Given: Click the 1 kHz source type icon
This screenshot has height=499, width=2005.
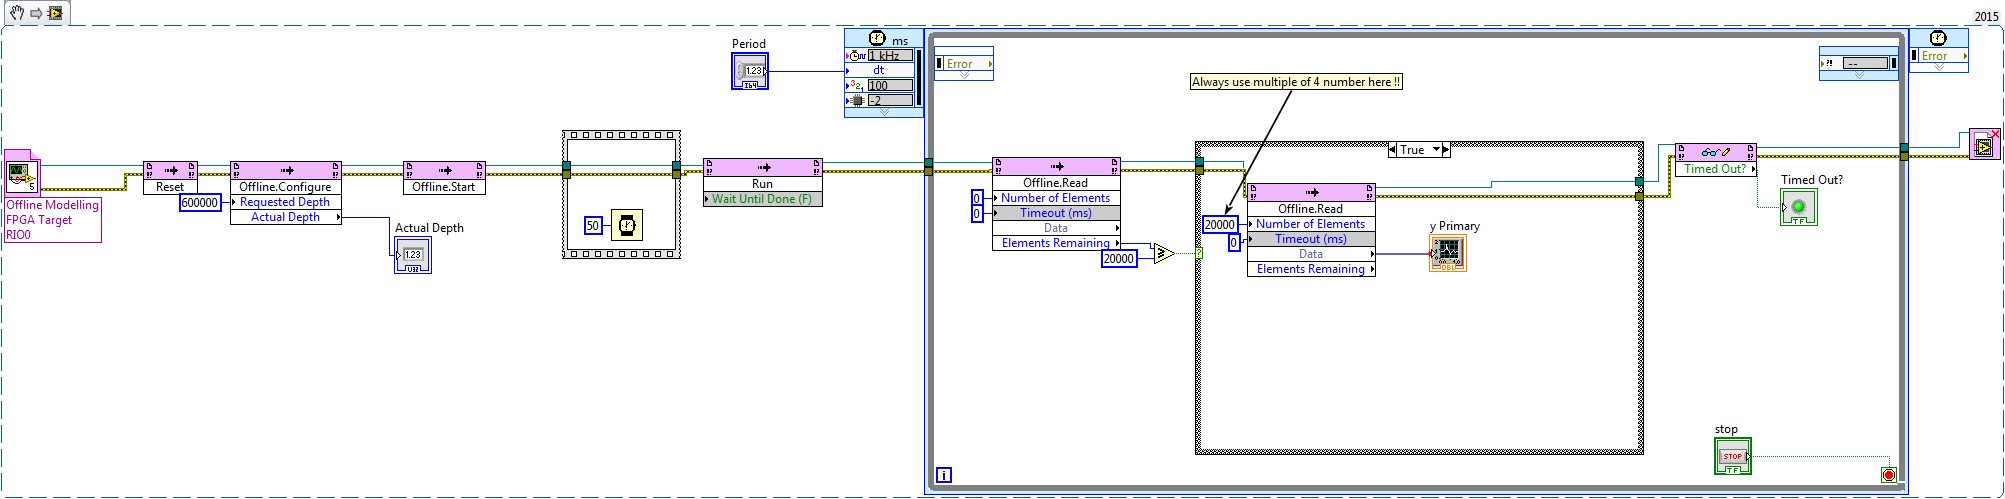Looking at the screenshot, I should [858, 56].
